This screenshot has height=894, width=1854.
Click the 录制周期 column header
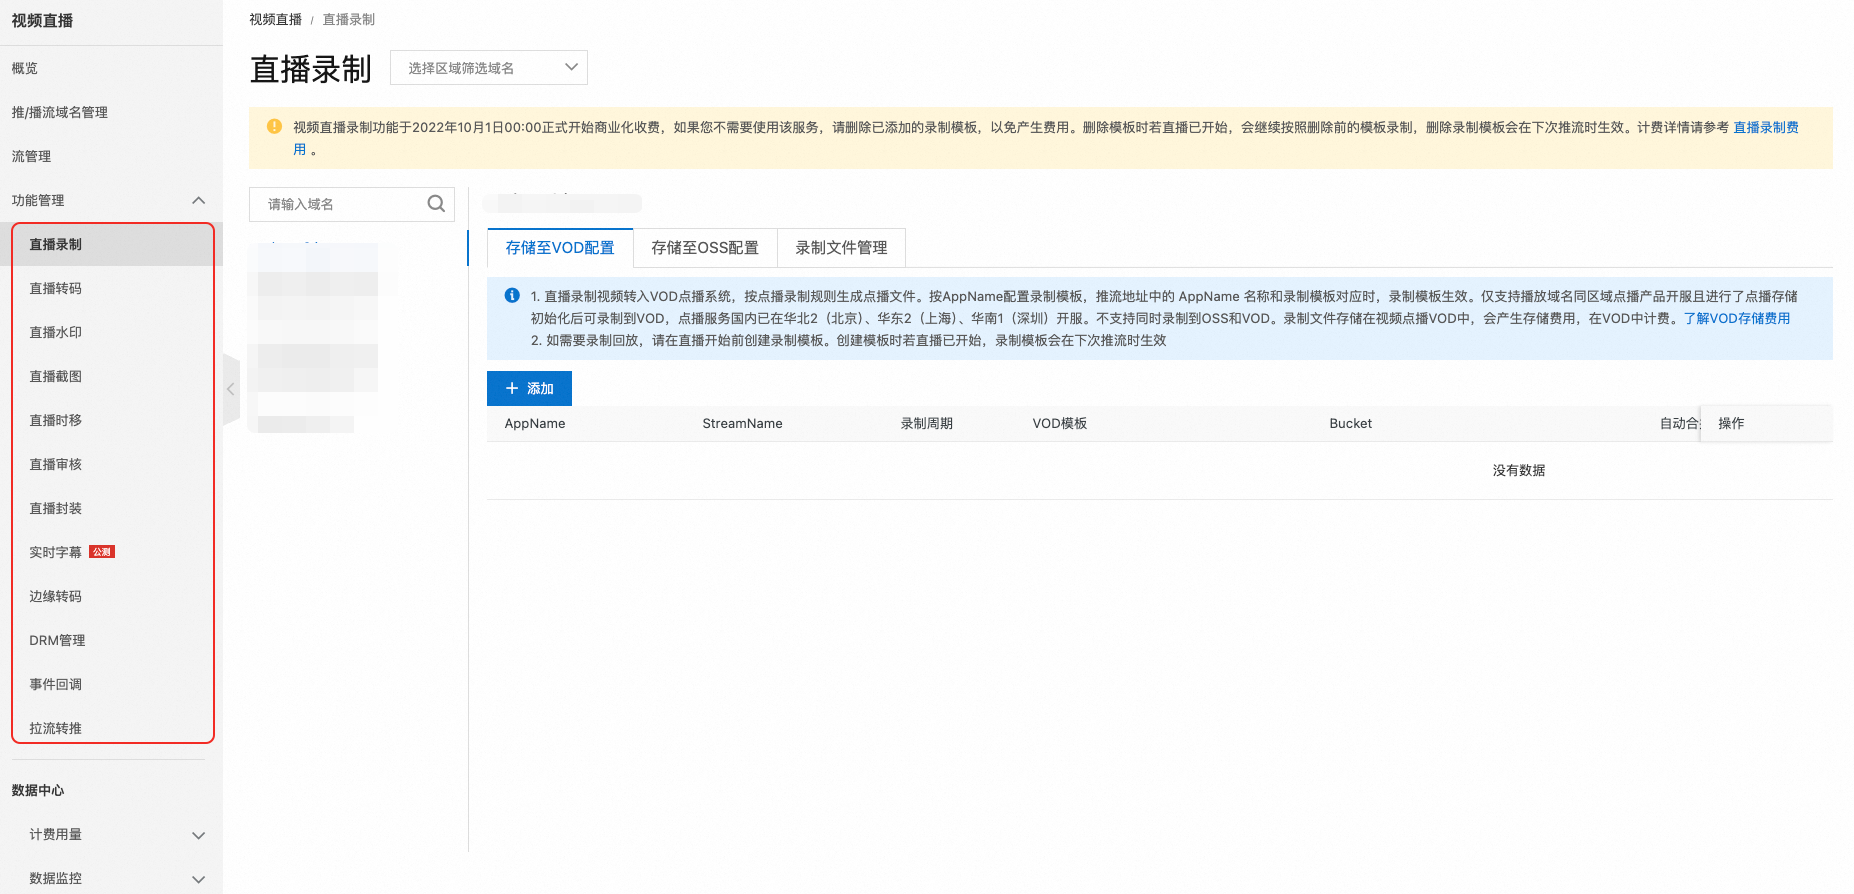pos(926,423)
